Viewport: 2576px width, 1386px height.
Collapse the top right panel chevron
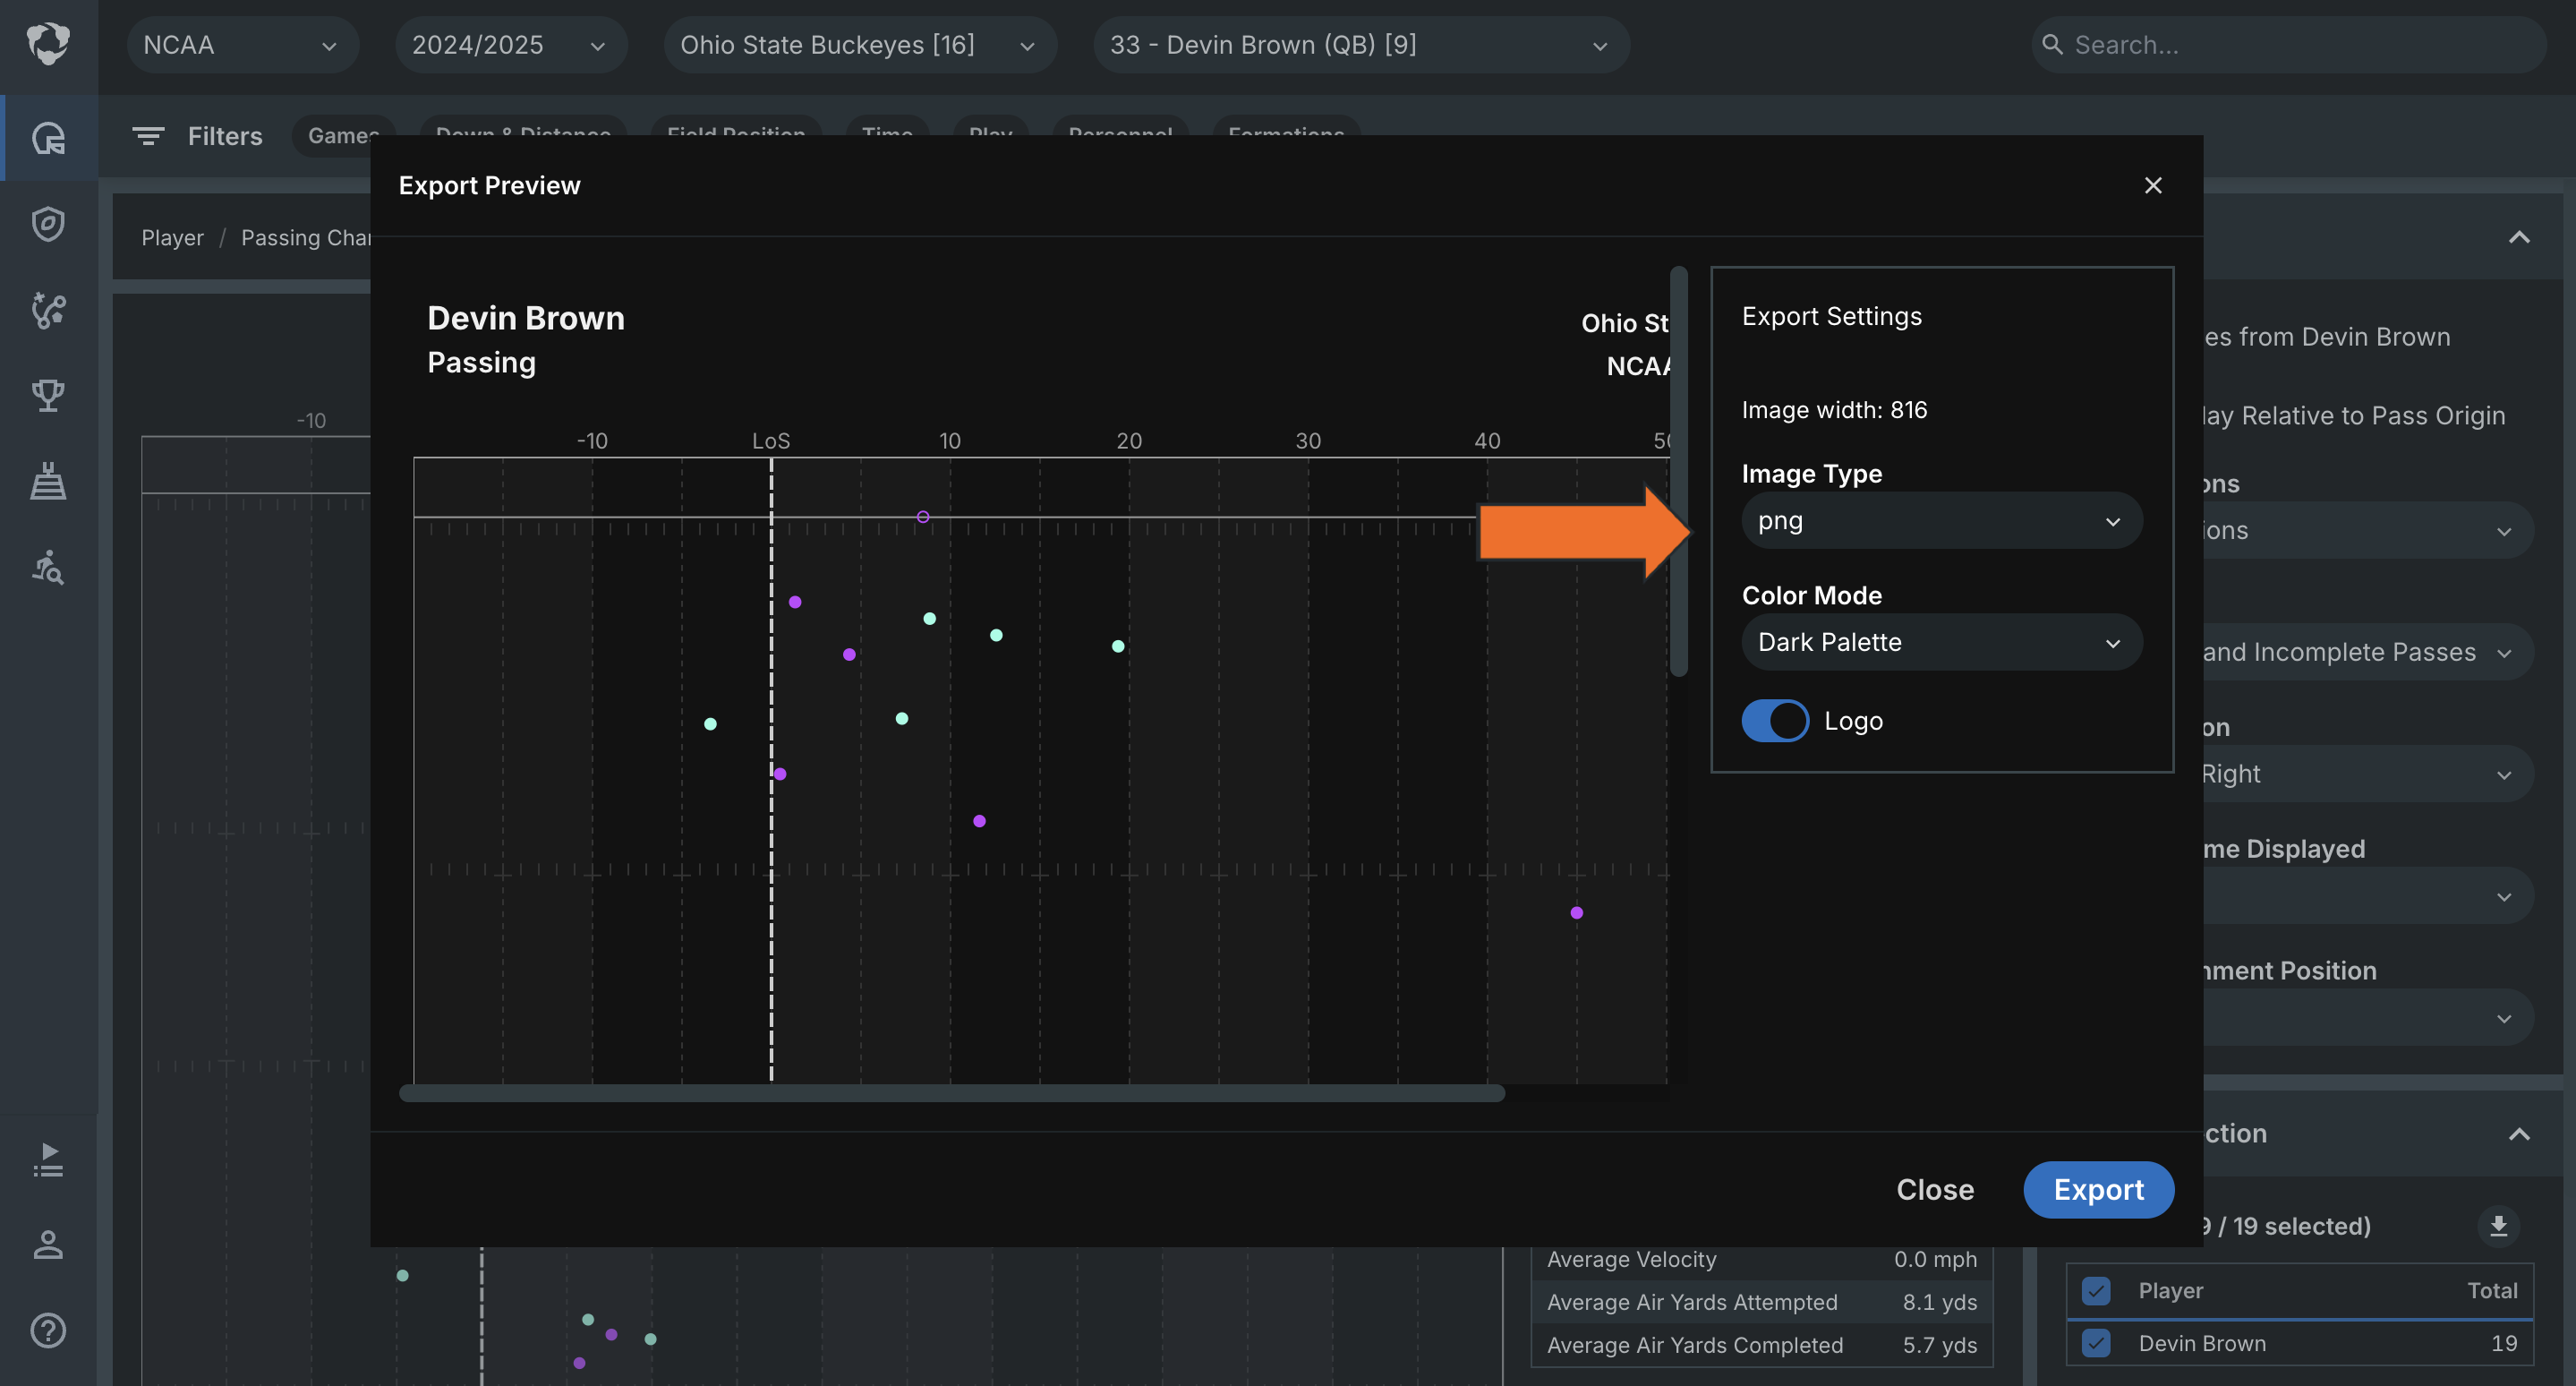(2519, 238)
